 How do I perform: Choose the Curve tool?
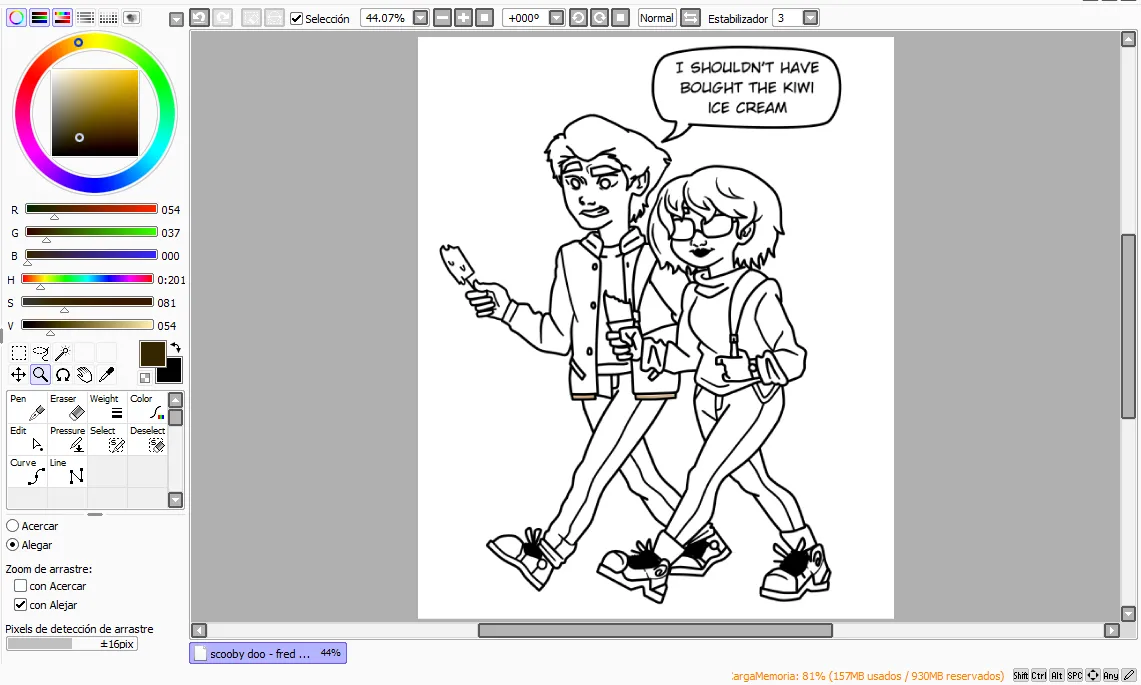point(28,472)
